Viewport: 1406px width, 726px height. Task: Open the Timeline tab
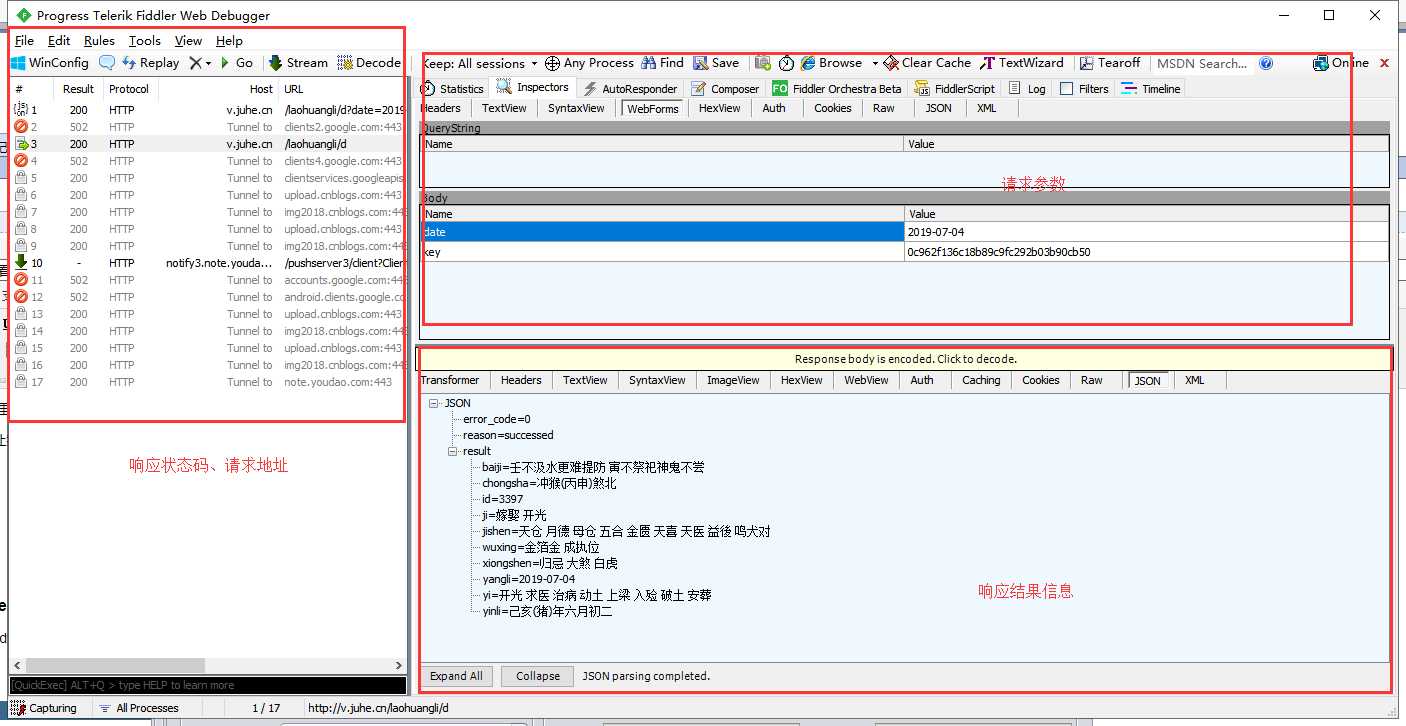coord(1151,89)
